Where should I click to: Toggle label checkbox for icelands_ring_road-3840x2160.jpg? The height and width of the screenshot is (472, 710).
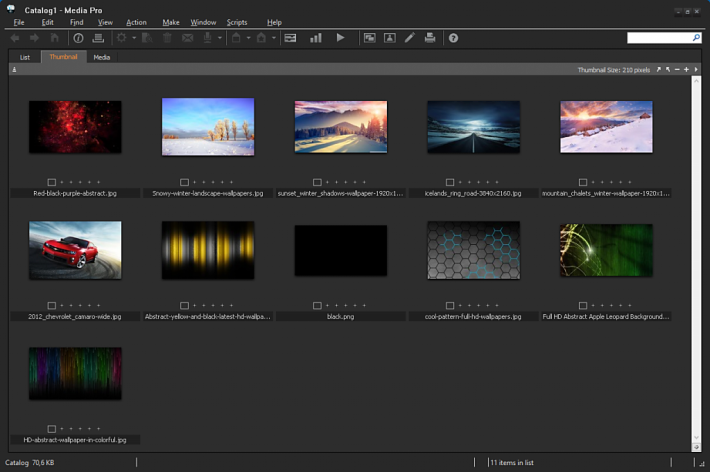pyautogui.click(x=450, y=182)
